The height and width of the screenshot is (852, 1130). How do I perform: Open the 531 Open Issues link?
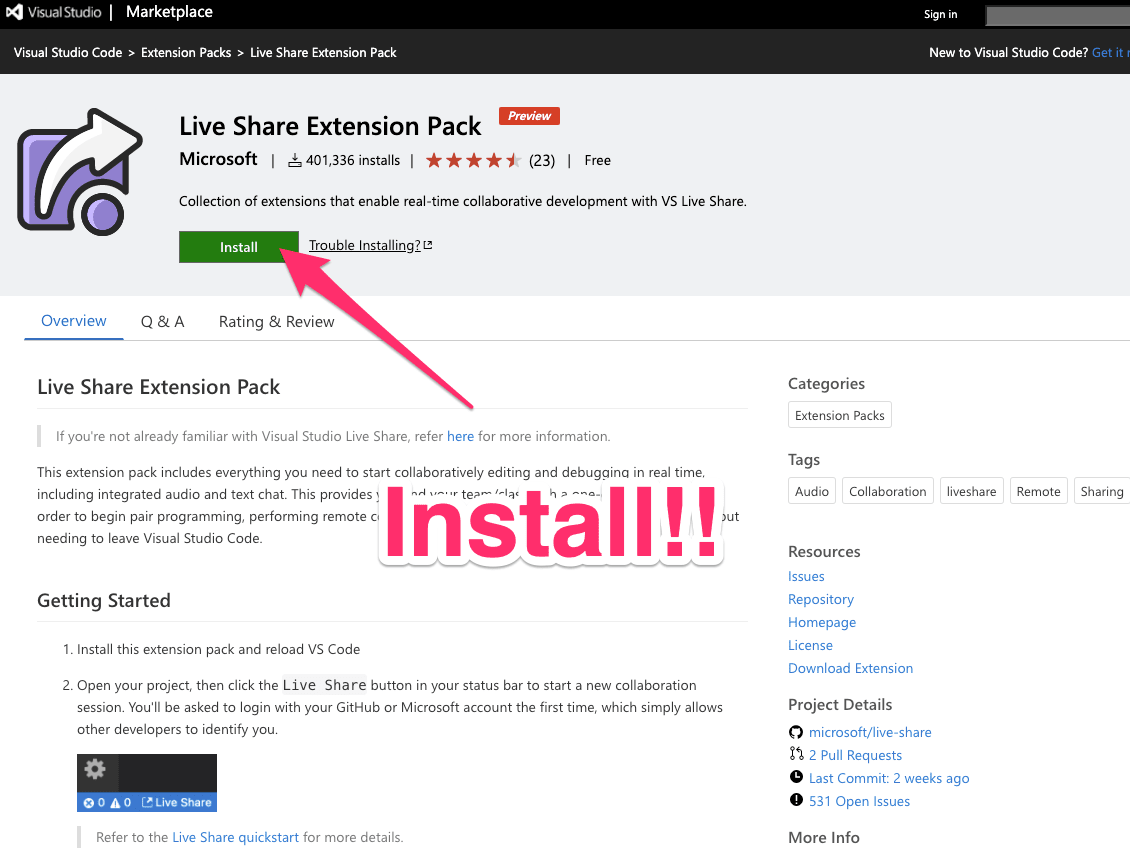tap(859, 802)
